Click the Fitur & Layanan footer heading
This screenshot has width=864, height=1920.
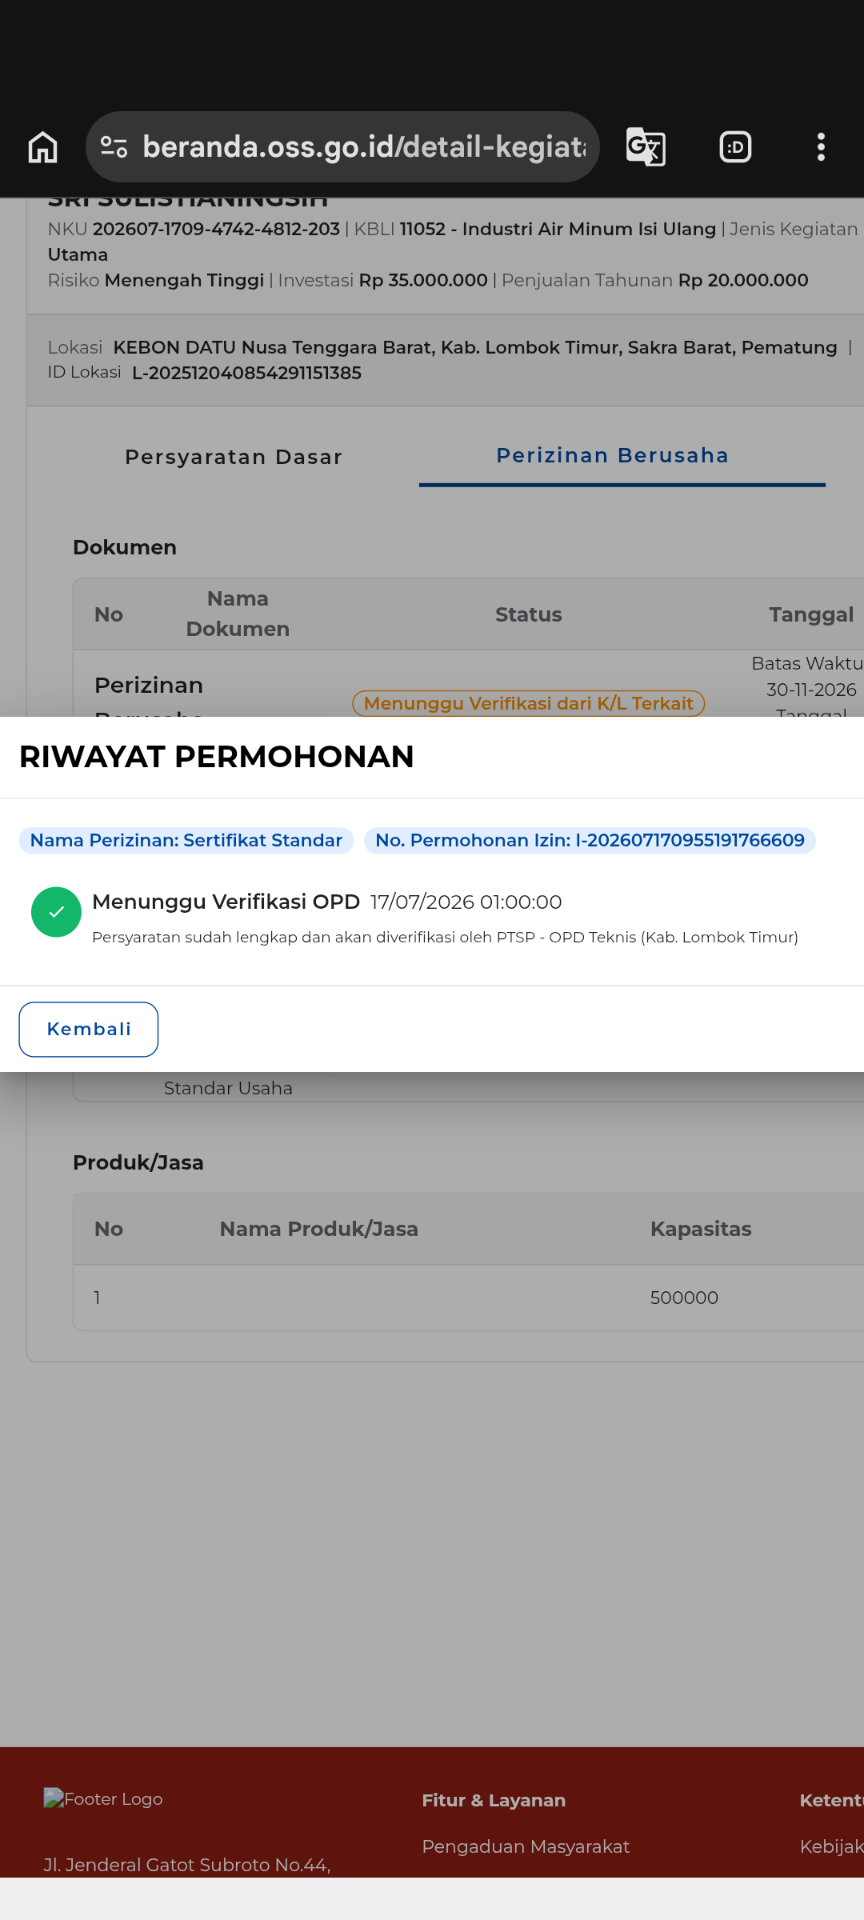494,1800
